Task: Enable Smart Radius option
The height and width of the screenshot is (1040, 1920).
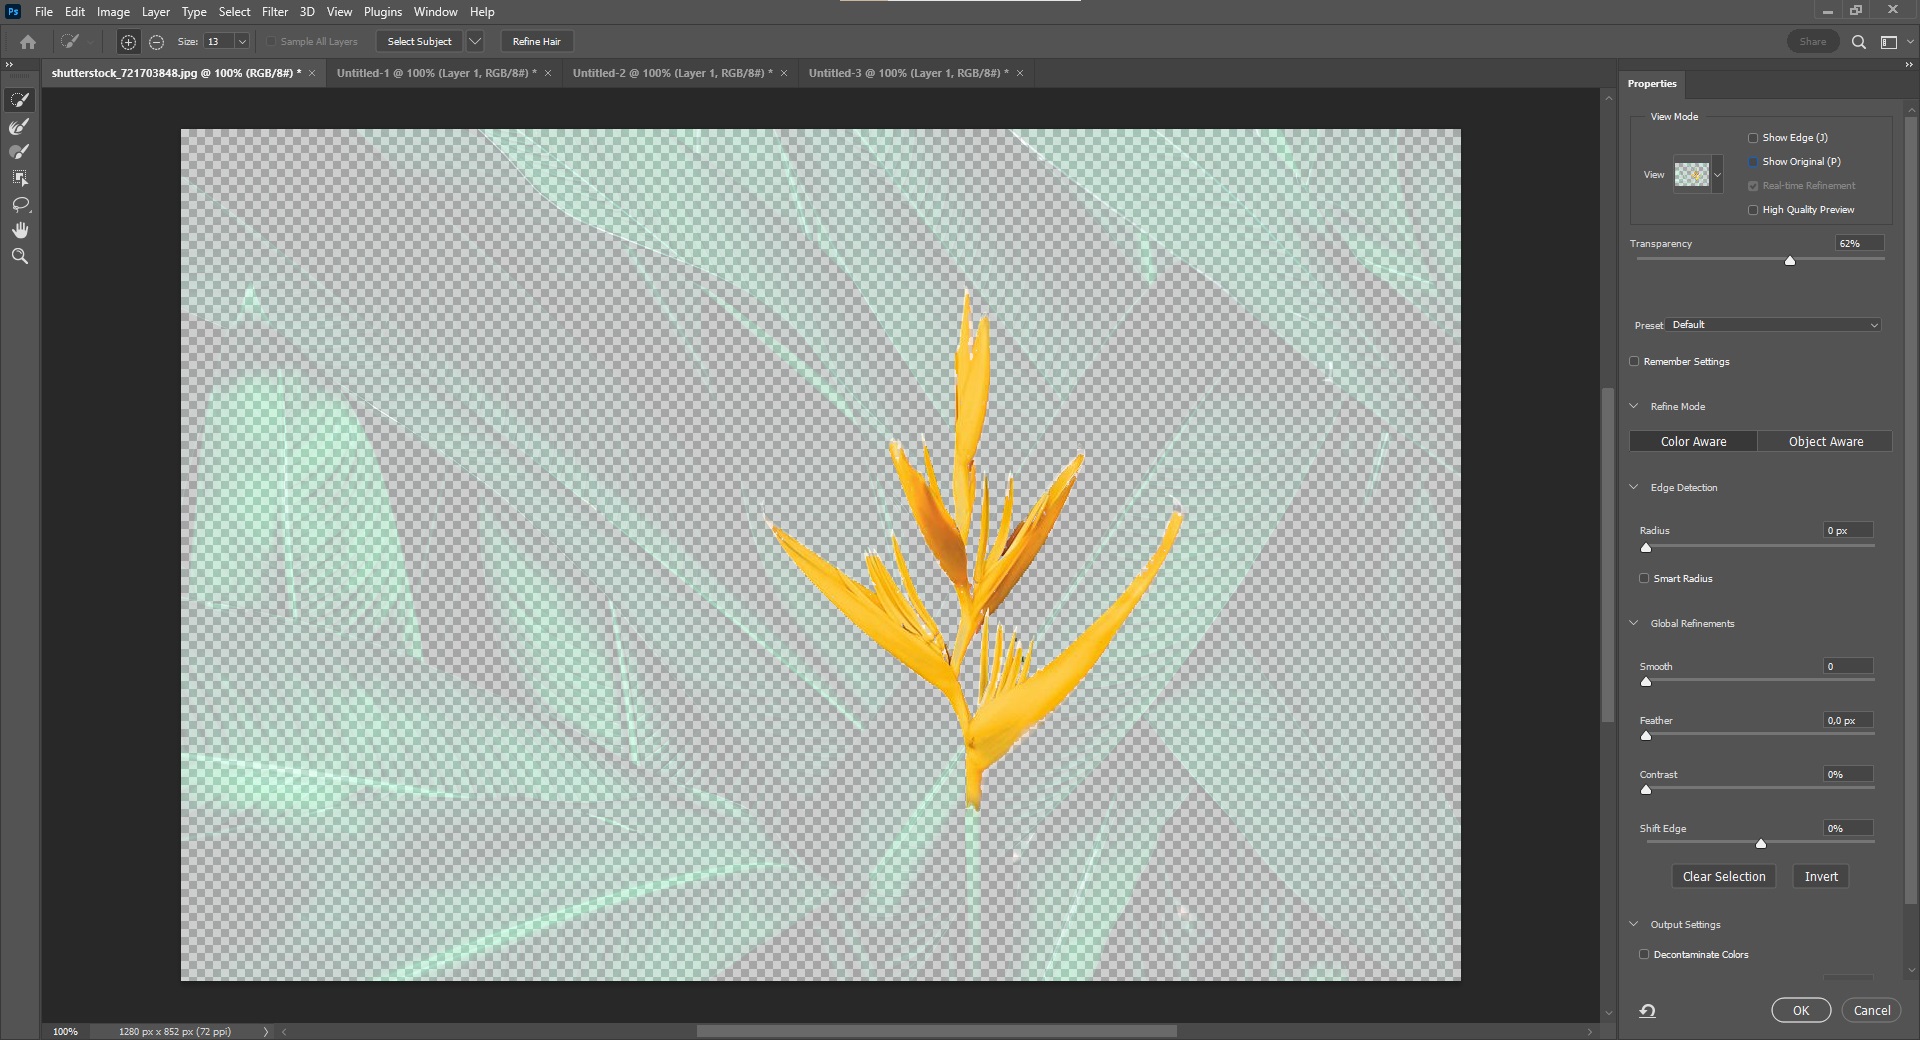Action: (x=1644, y=579)
